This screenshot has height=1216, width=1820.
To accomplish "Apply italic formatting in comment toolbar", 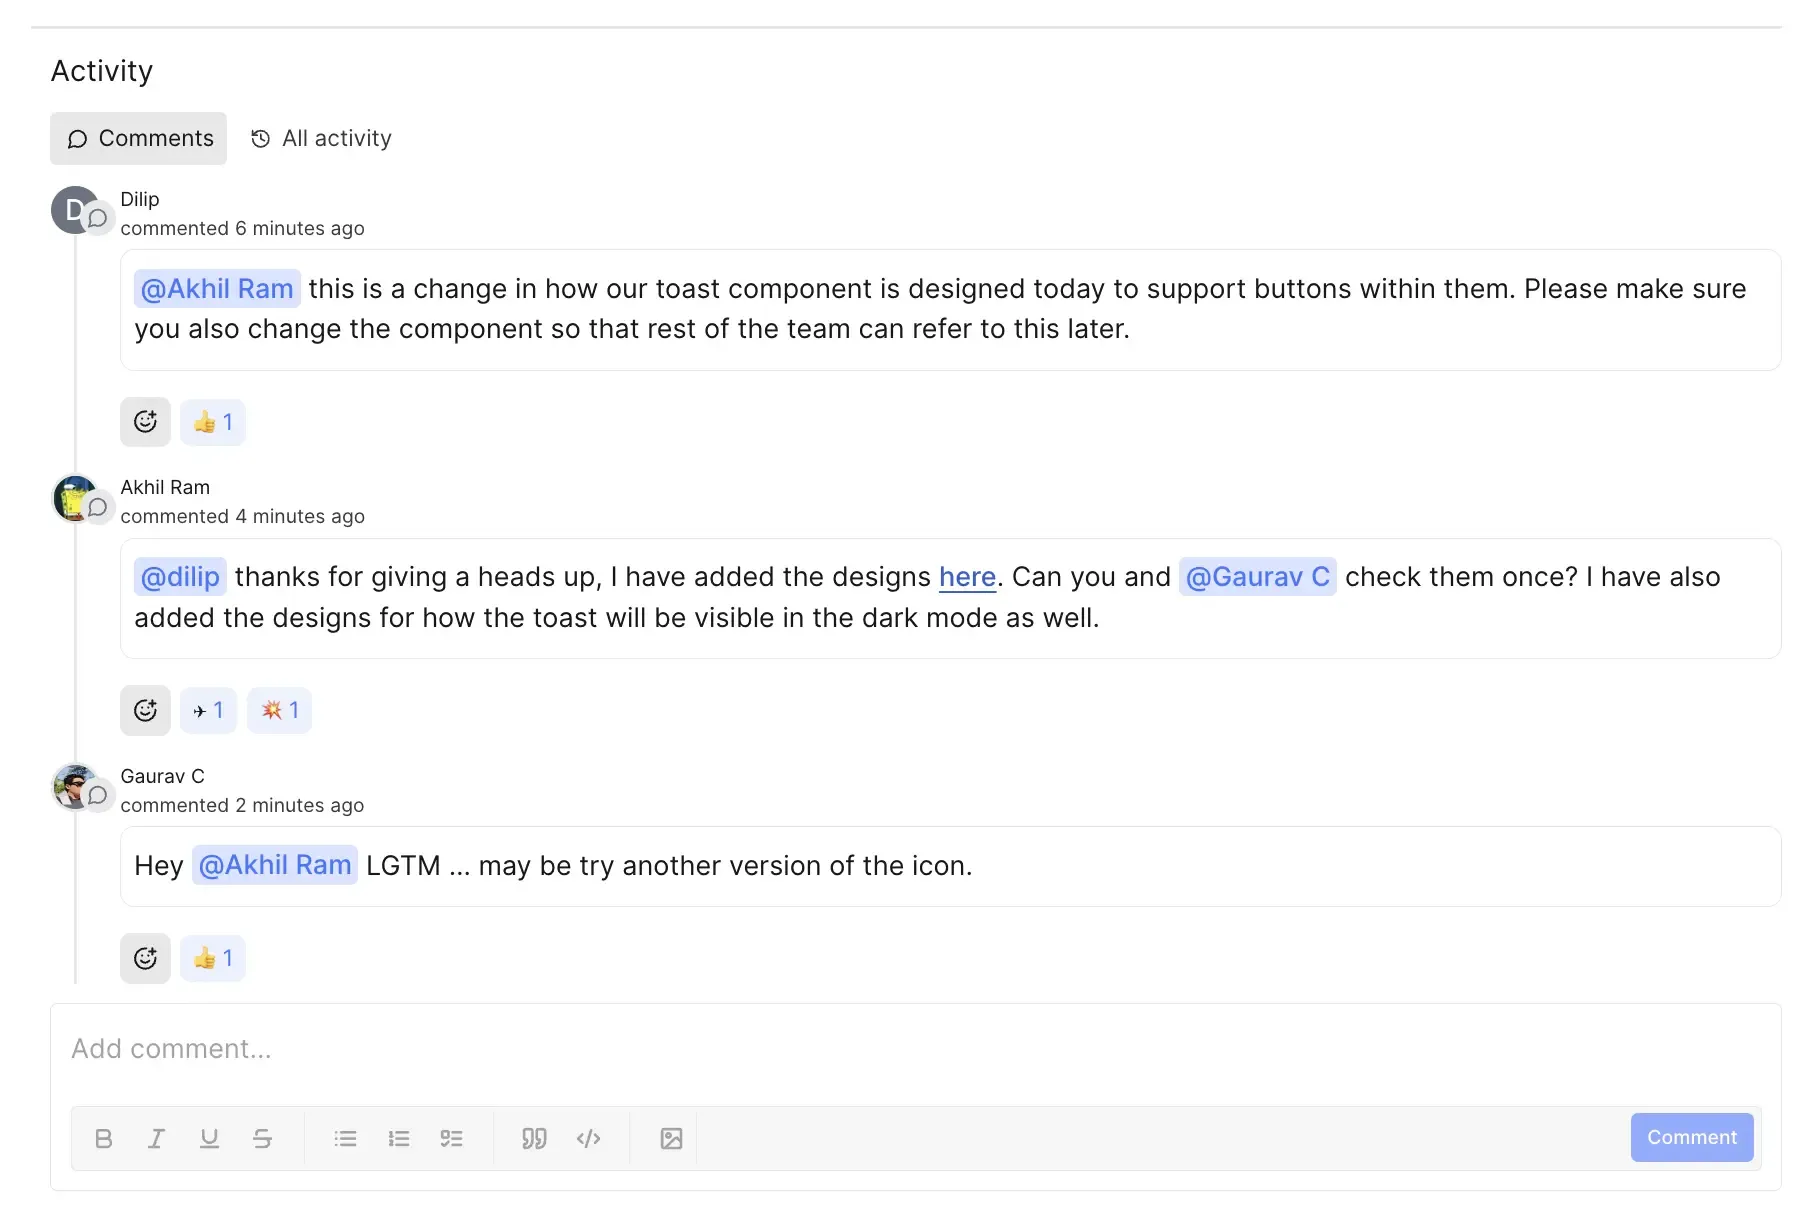I will pos(156,1138).
